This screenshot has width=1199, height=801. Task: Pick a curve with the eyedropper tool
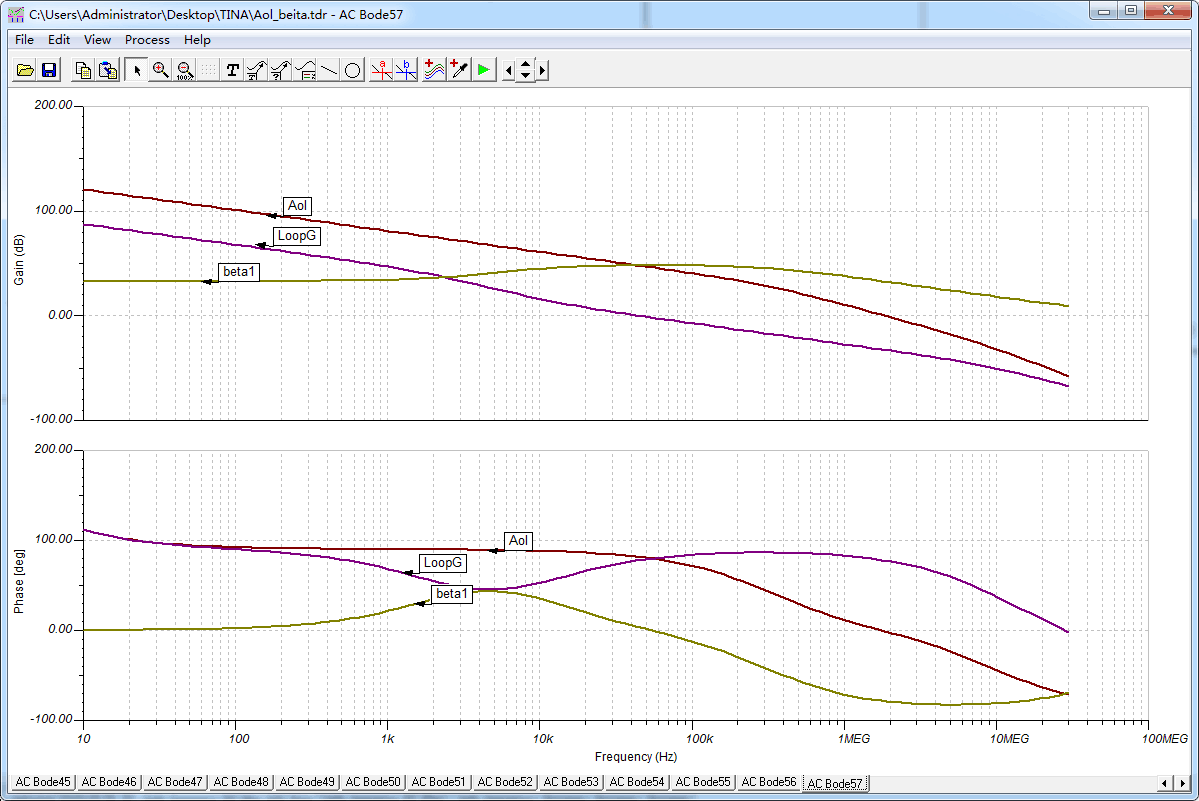[459, 70]
